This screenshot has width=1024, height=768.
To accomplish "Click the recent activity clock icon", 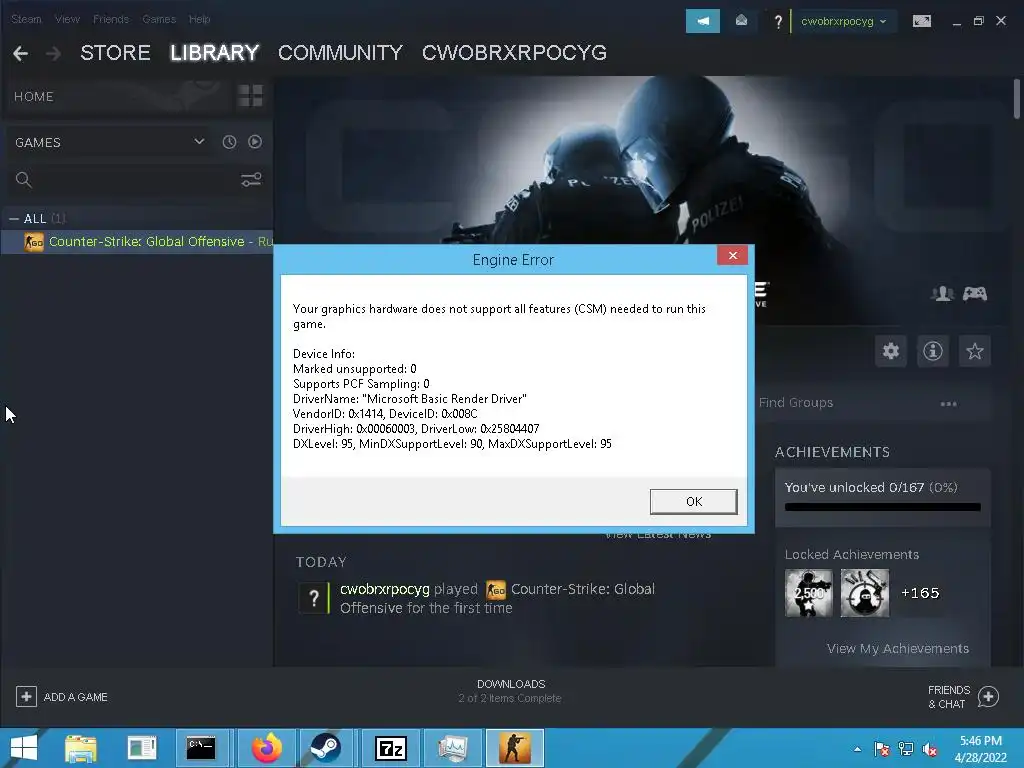I will click(229, 142).
